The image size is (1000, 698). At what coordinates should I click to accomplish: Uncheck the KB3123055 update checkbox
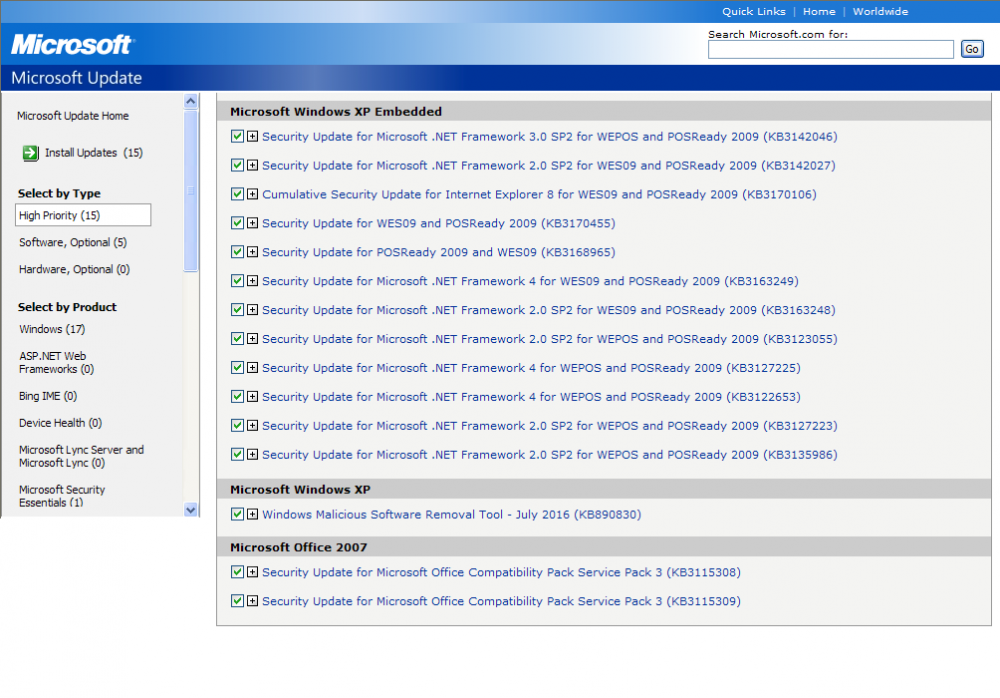[x=237, y=339]
